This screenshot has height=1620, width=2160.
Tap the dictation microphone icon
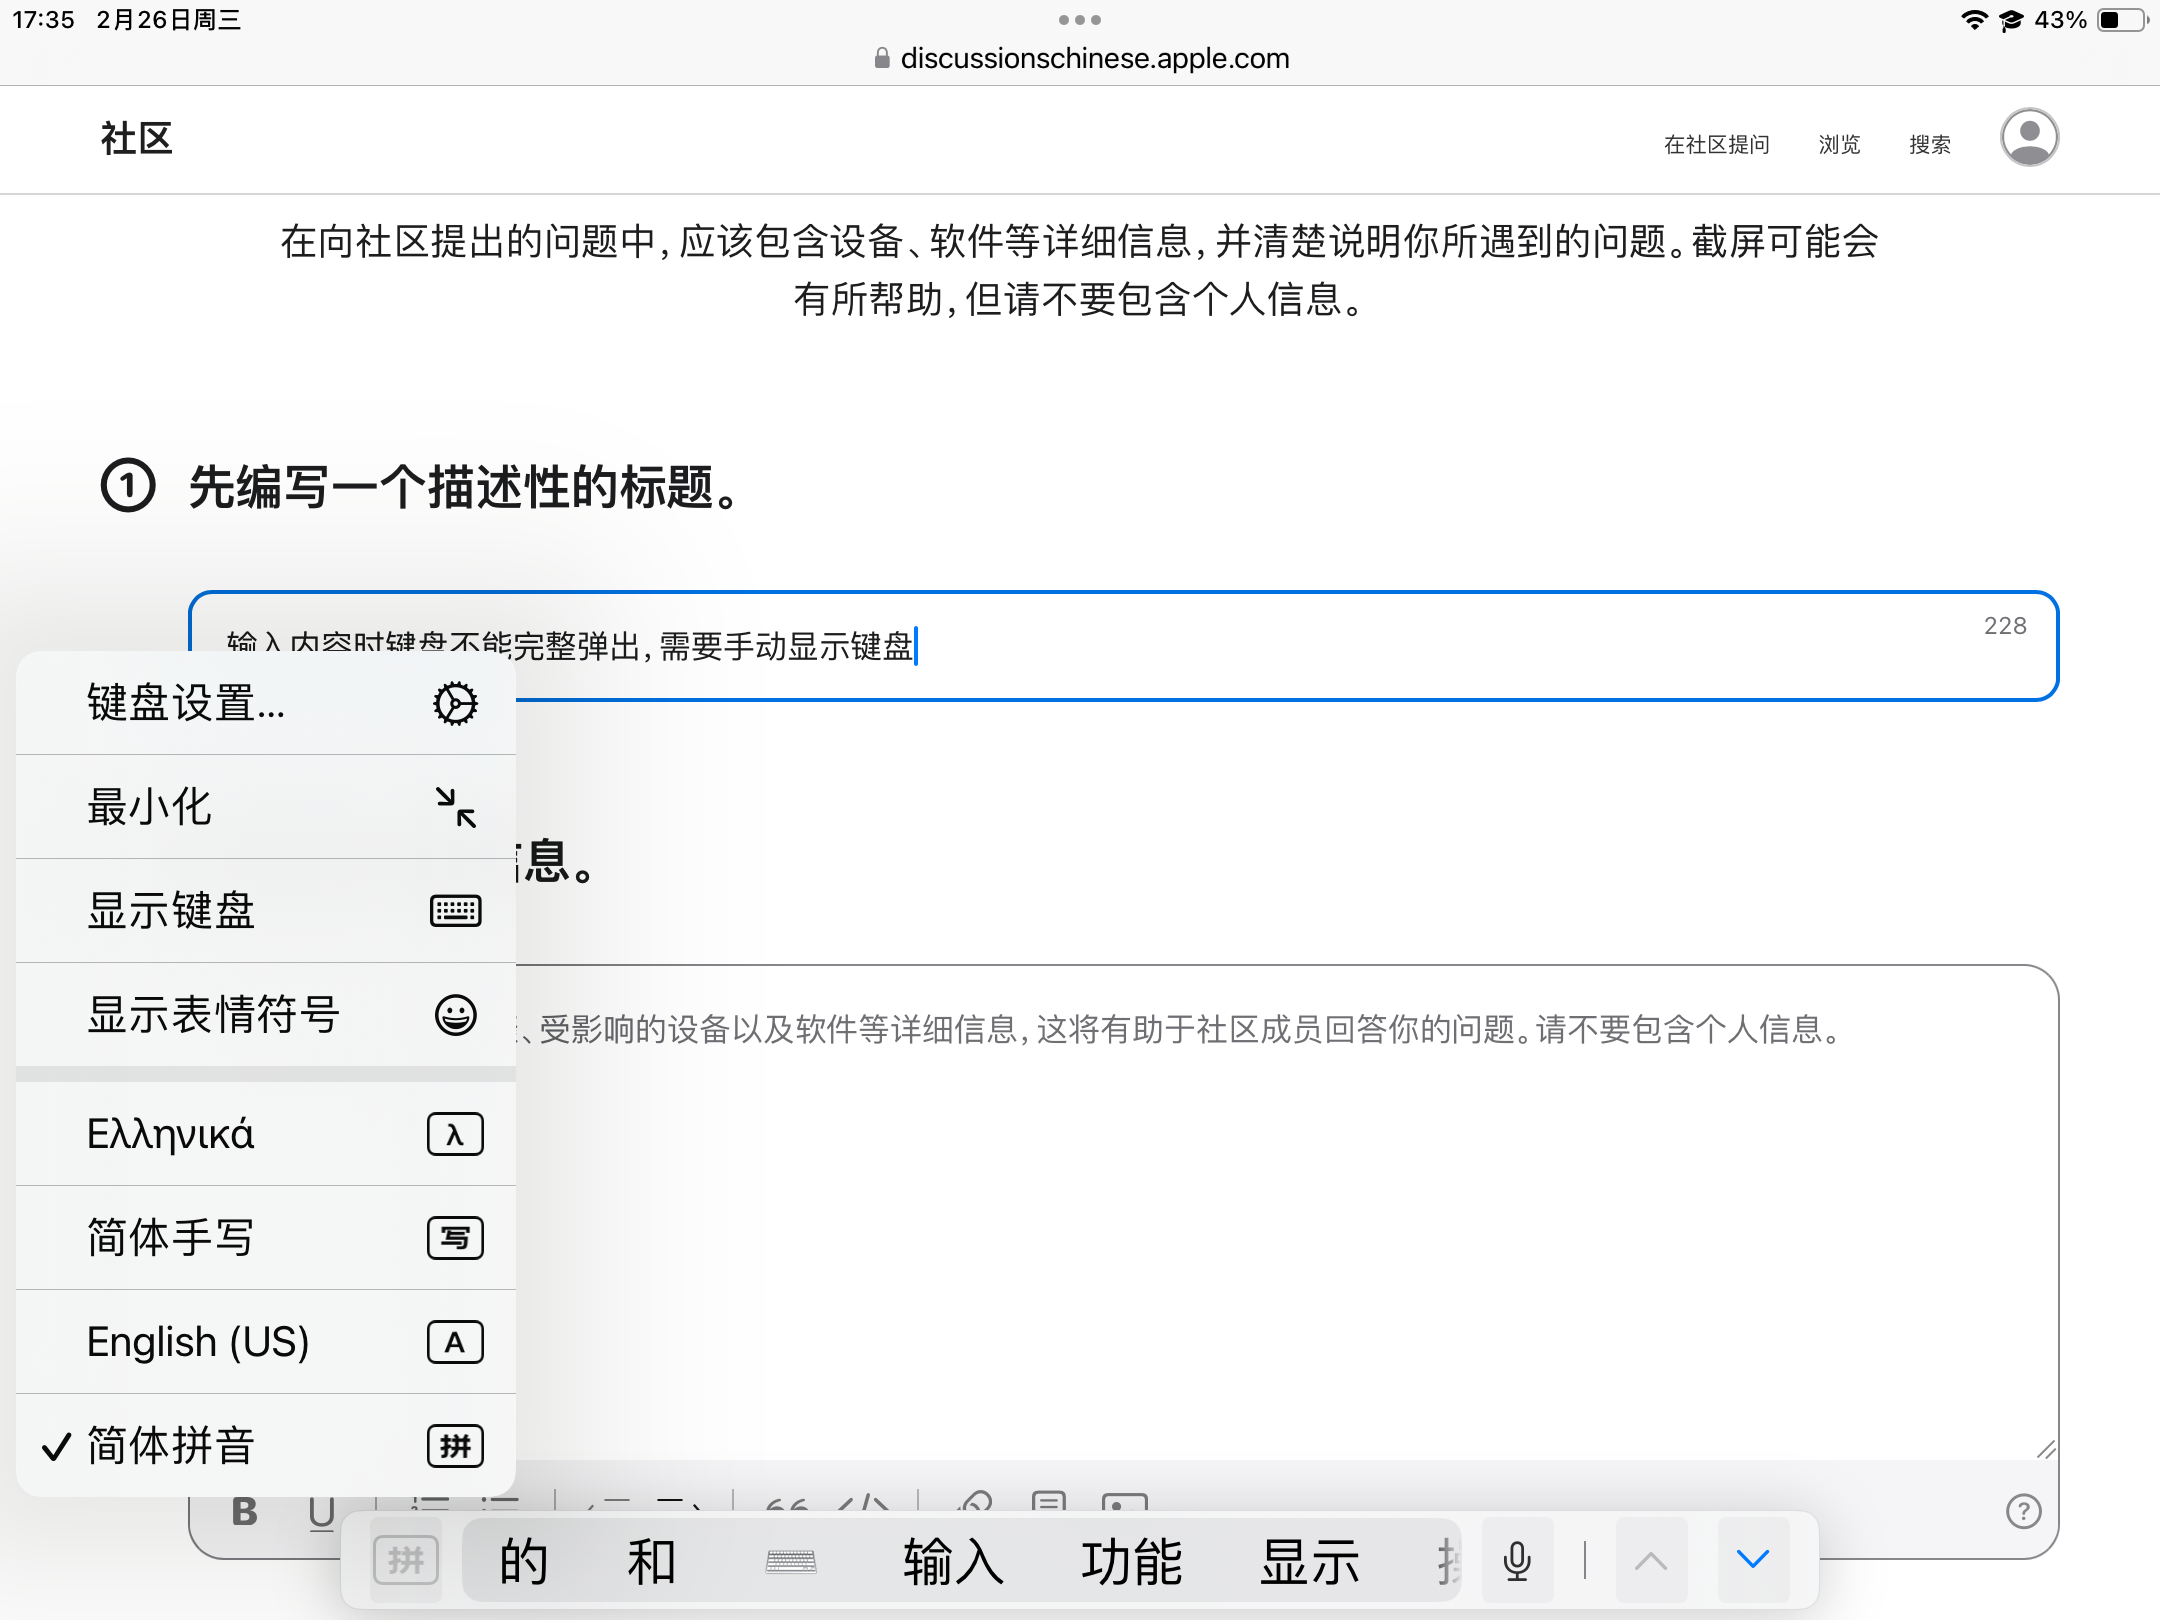(1517, 1561)
